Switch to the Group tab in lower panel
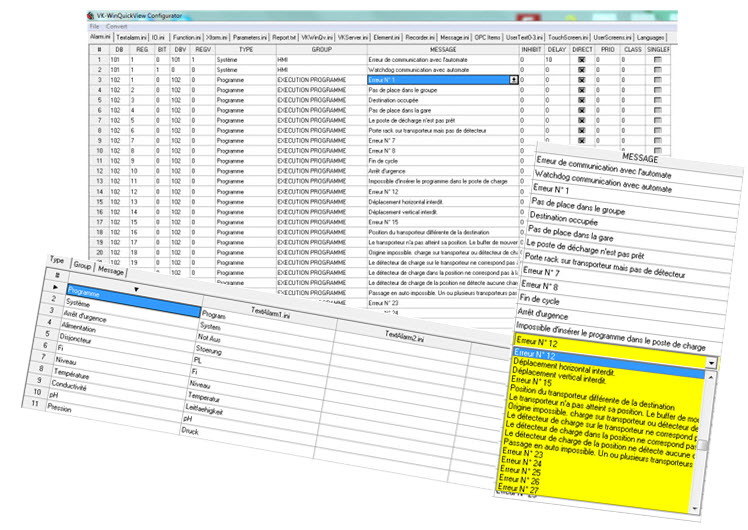 coord(82,265)
